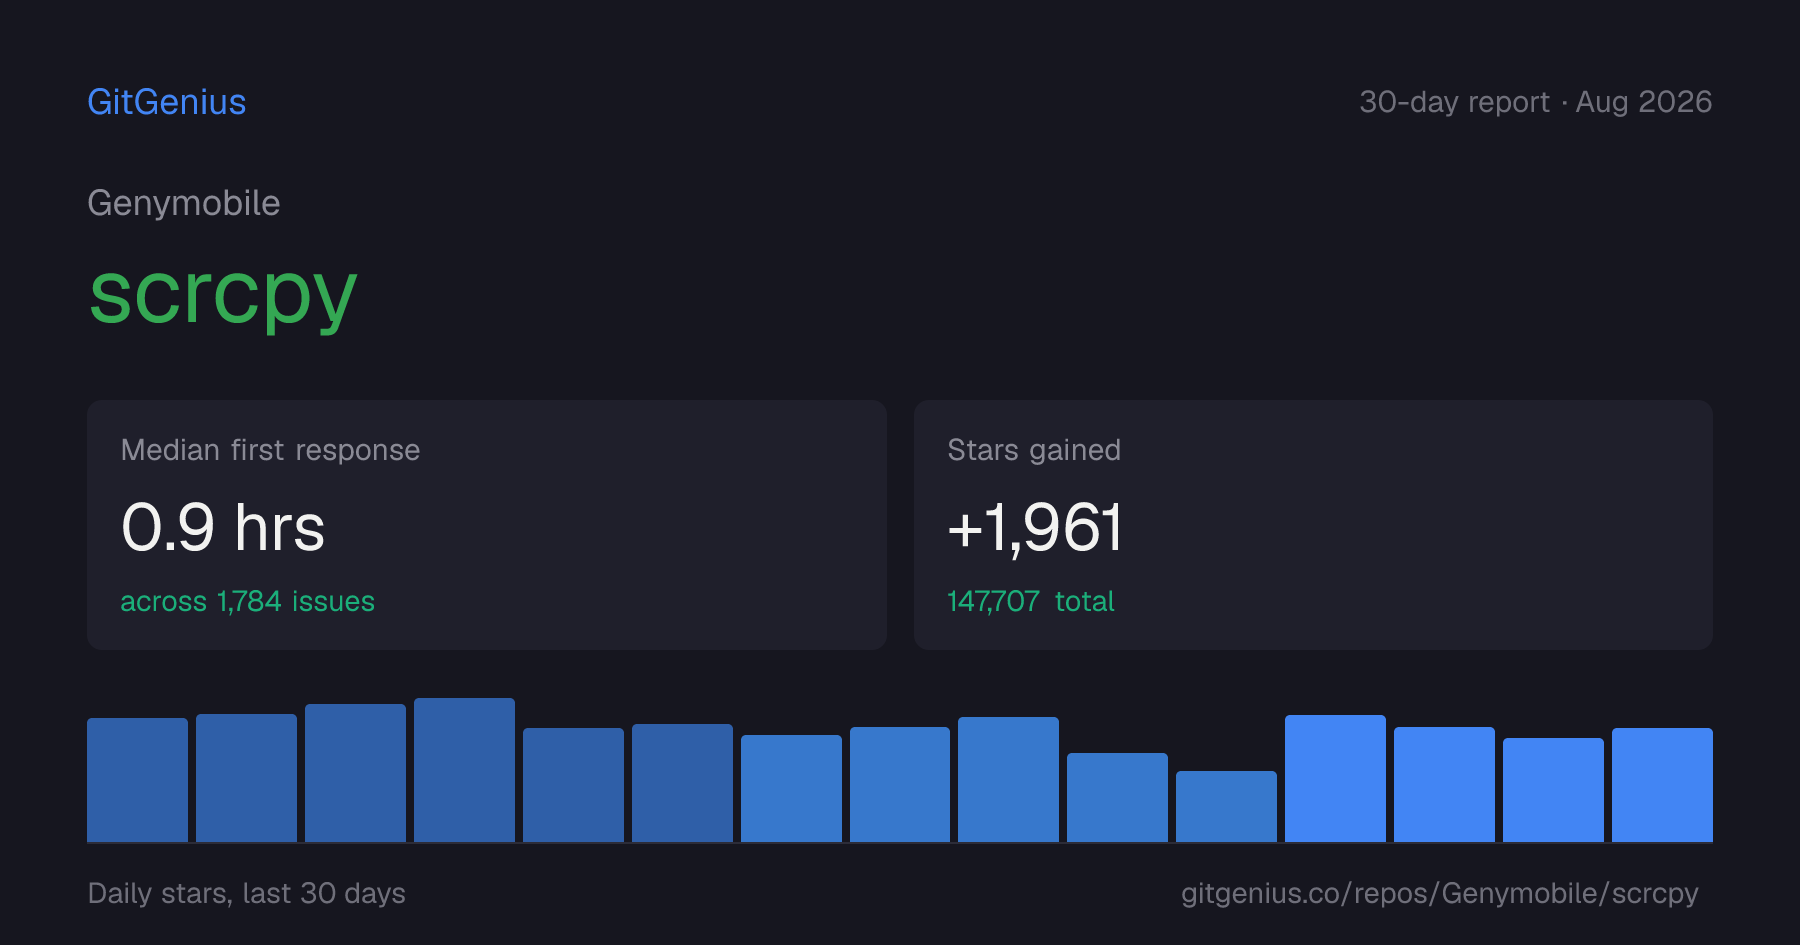The height and width of the screenshot is (945, 1800).
Task: Click the first bar of the daily stars chart
Action: click(x=137, y=780)
